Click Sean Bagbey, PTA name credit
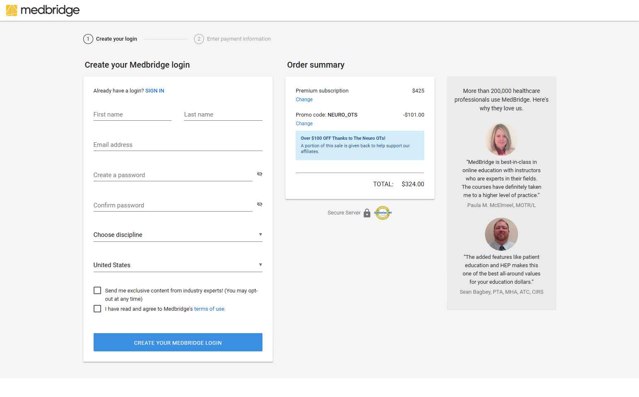 tap(501, 292)
